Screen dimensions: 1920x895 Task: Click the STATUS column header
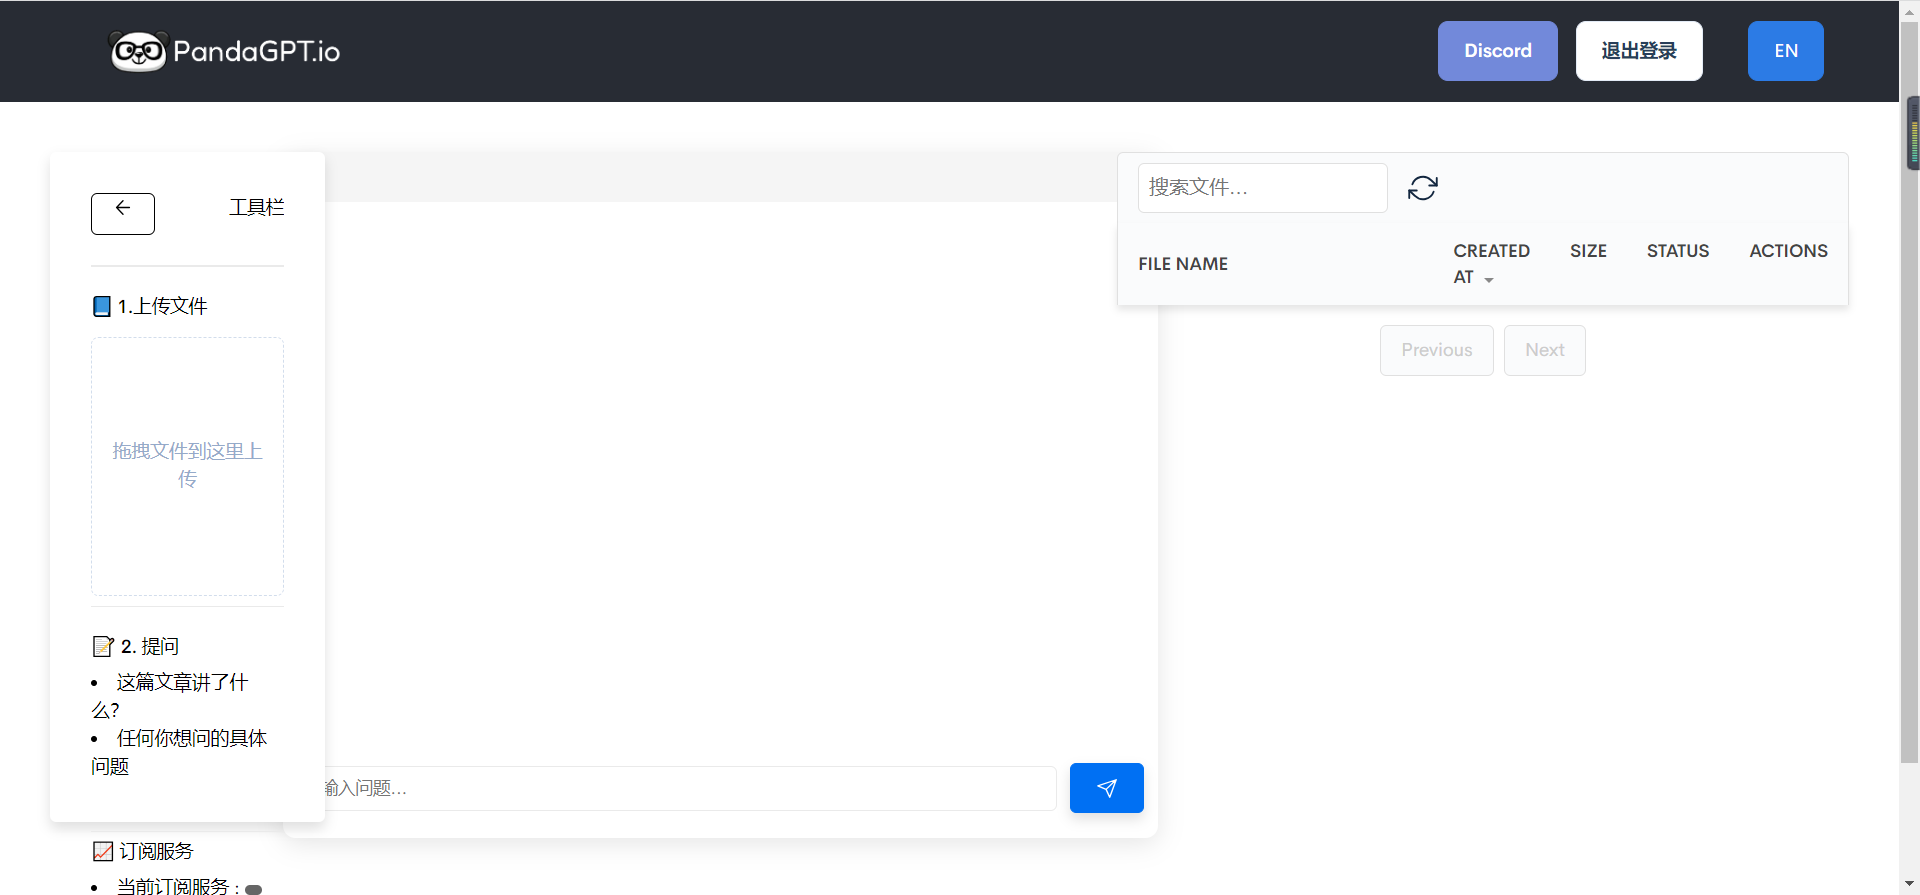click(1677, 251)
